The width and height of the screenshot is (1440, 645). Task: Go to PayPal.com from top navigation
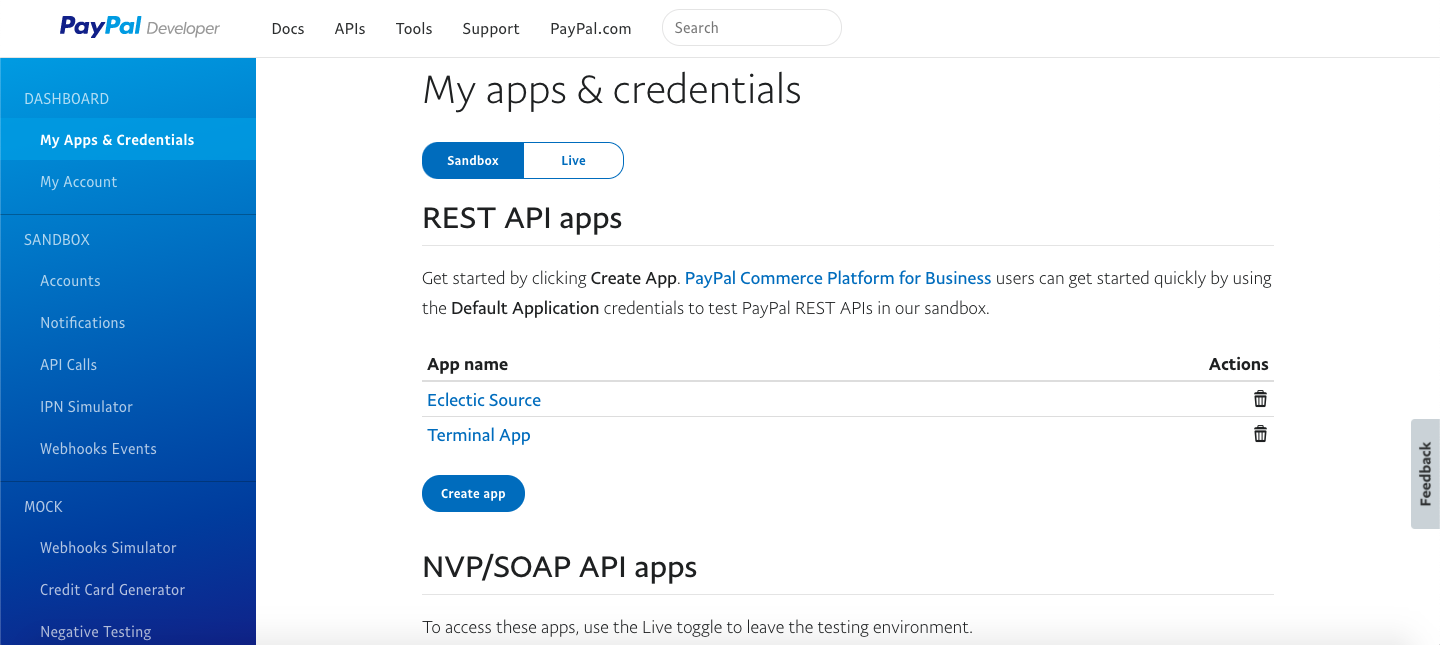(x=591, y=28)
